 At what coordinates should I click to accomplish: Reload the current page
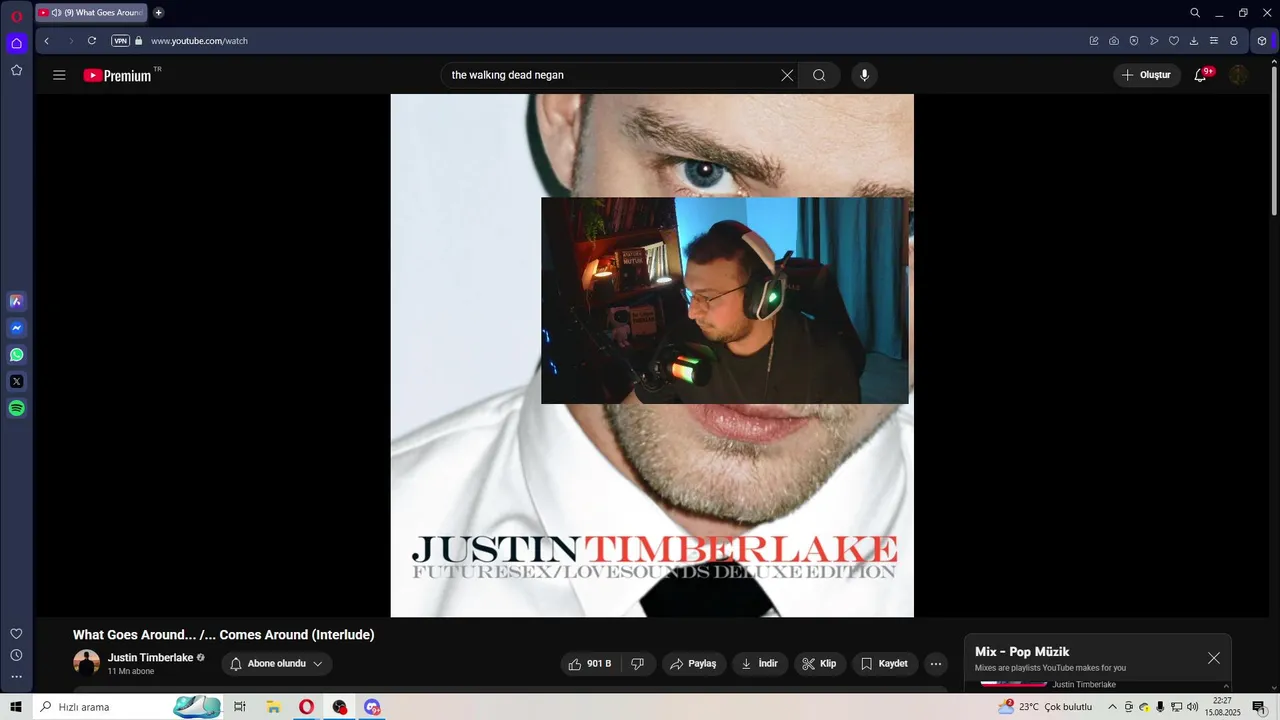(92, 41)
